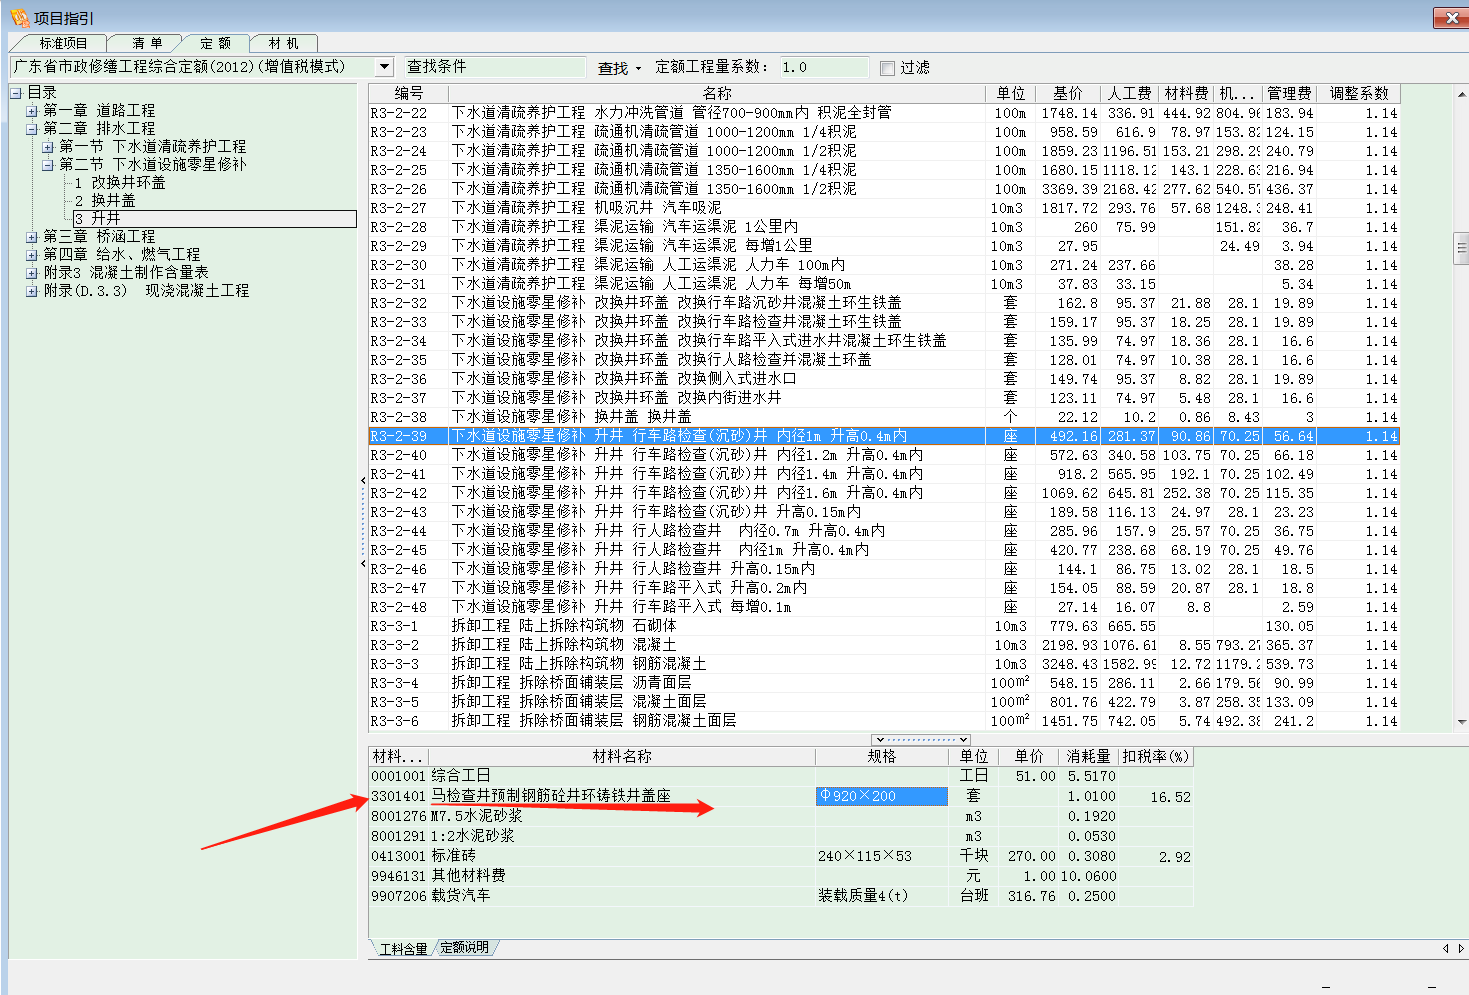Switch to the 标准项目 tab
The height and width of the screenshot is (995, 1469).
tap(62, 43)
